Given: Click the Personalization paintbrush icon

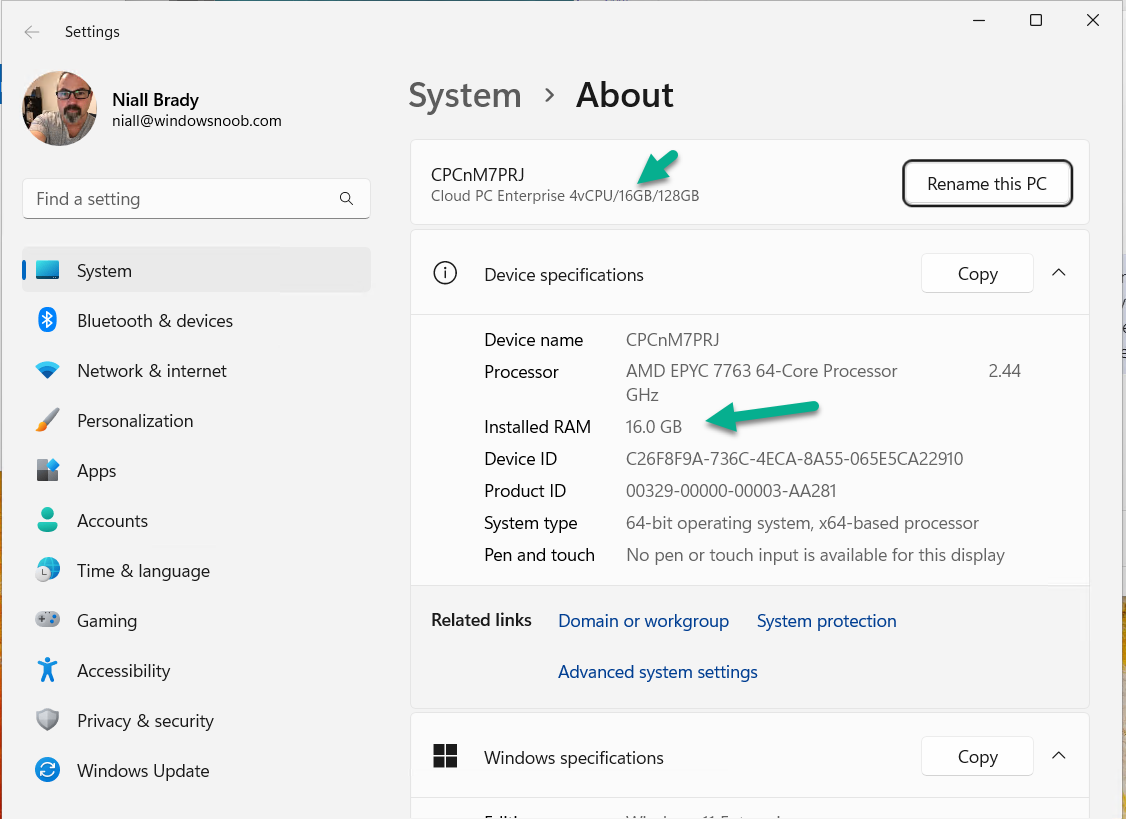Looking at the screenshot, I should point(47,420).
